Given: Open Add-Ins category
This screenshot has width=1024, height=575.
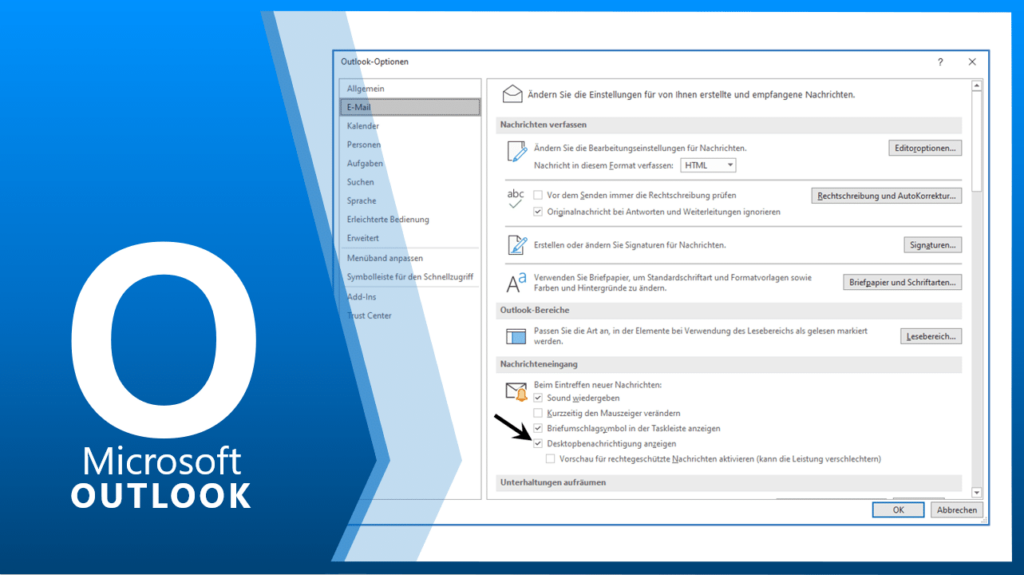Looking at the screenshot, I should coord(410,297).
